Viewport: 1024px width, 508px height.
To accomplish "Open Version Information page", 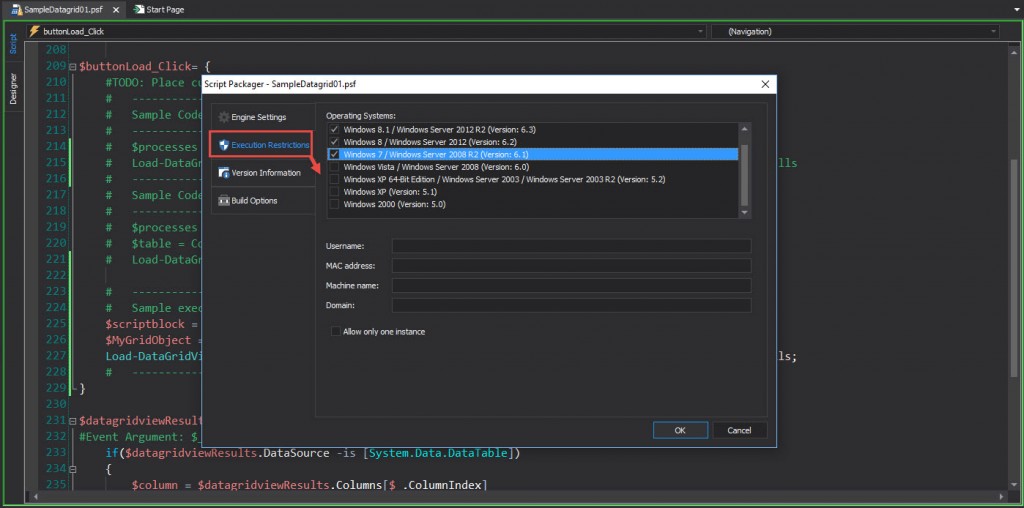I will pyautogui.click(x=263, y=173).
